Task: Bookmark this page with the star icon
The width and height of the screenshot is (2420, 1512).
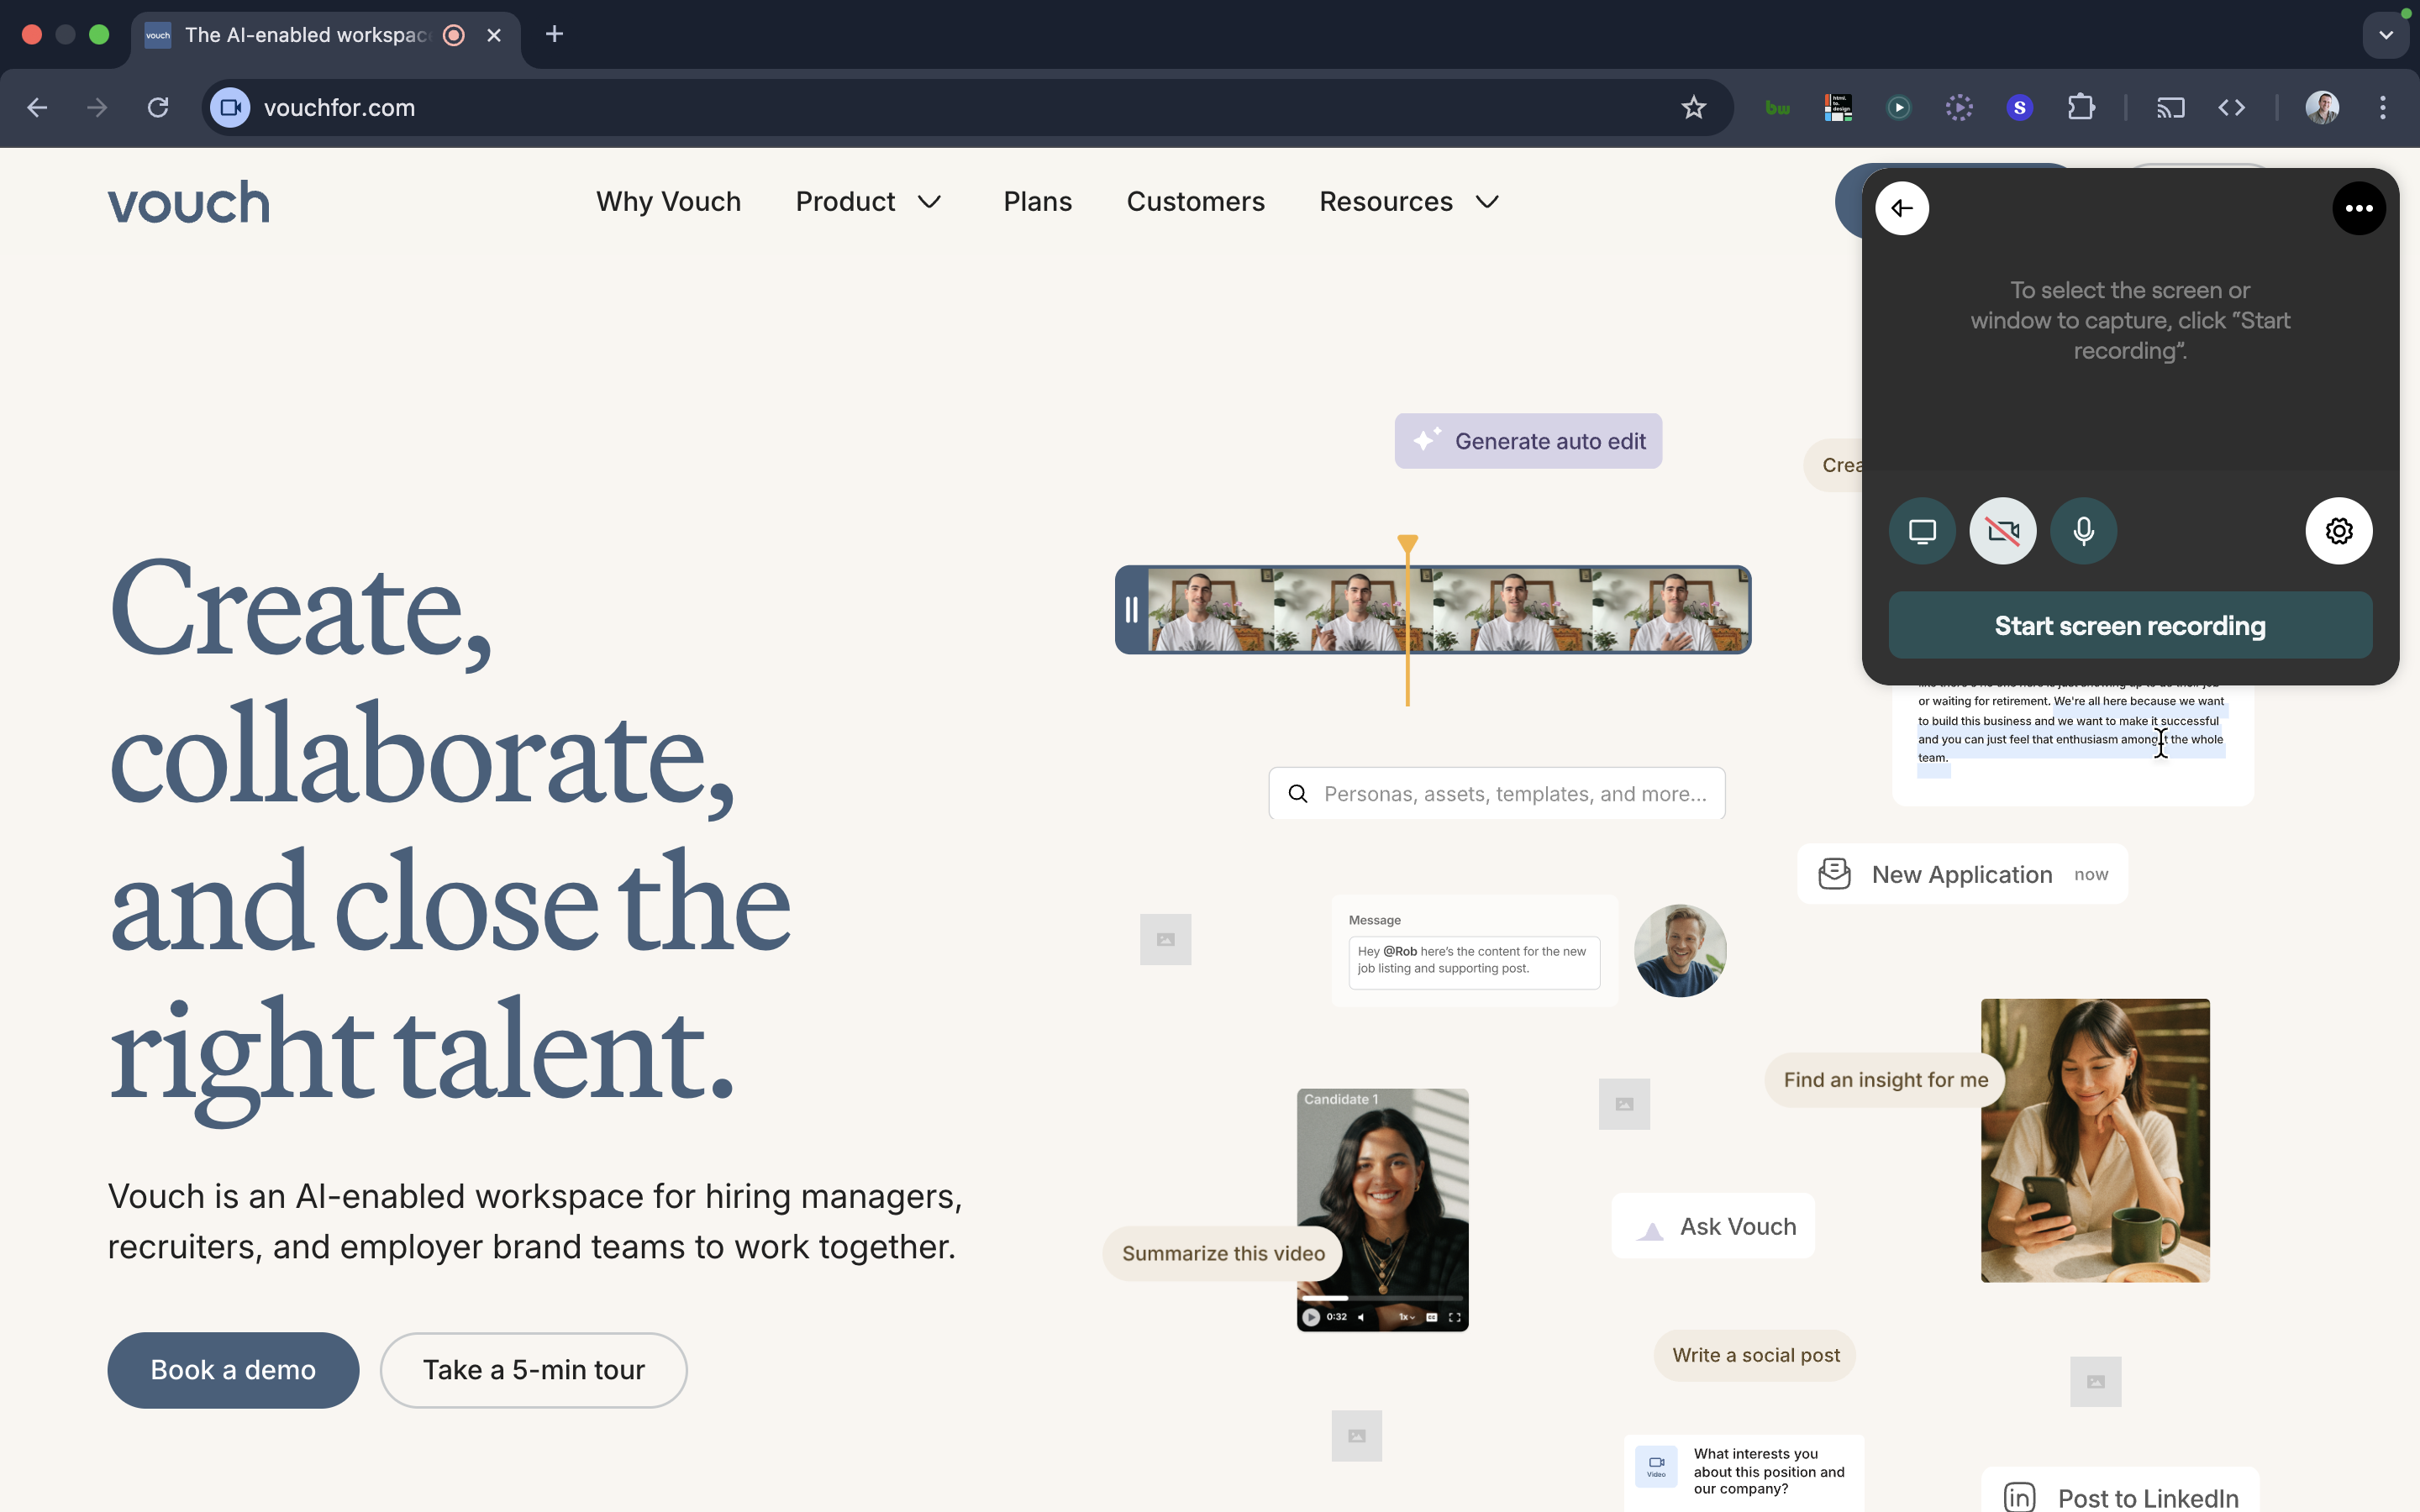Action: (1693, 107)
